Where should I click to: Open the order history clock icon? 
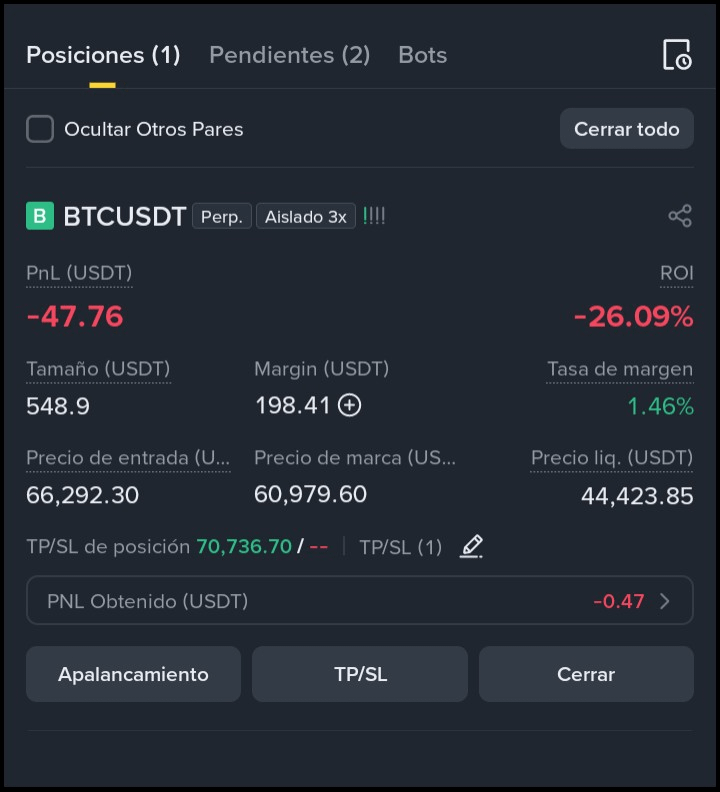click(677, 55)
